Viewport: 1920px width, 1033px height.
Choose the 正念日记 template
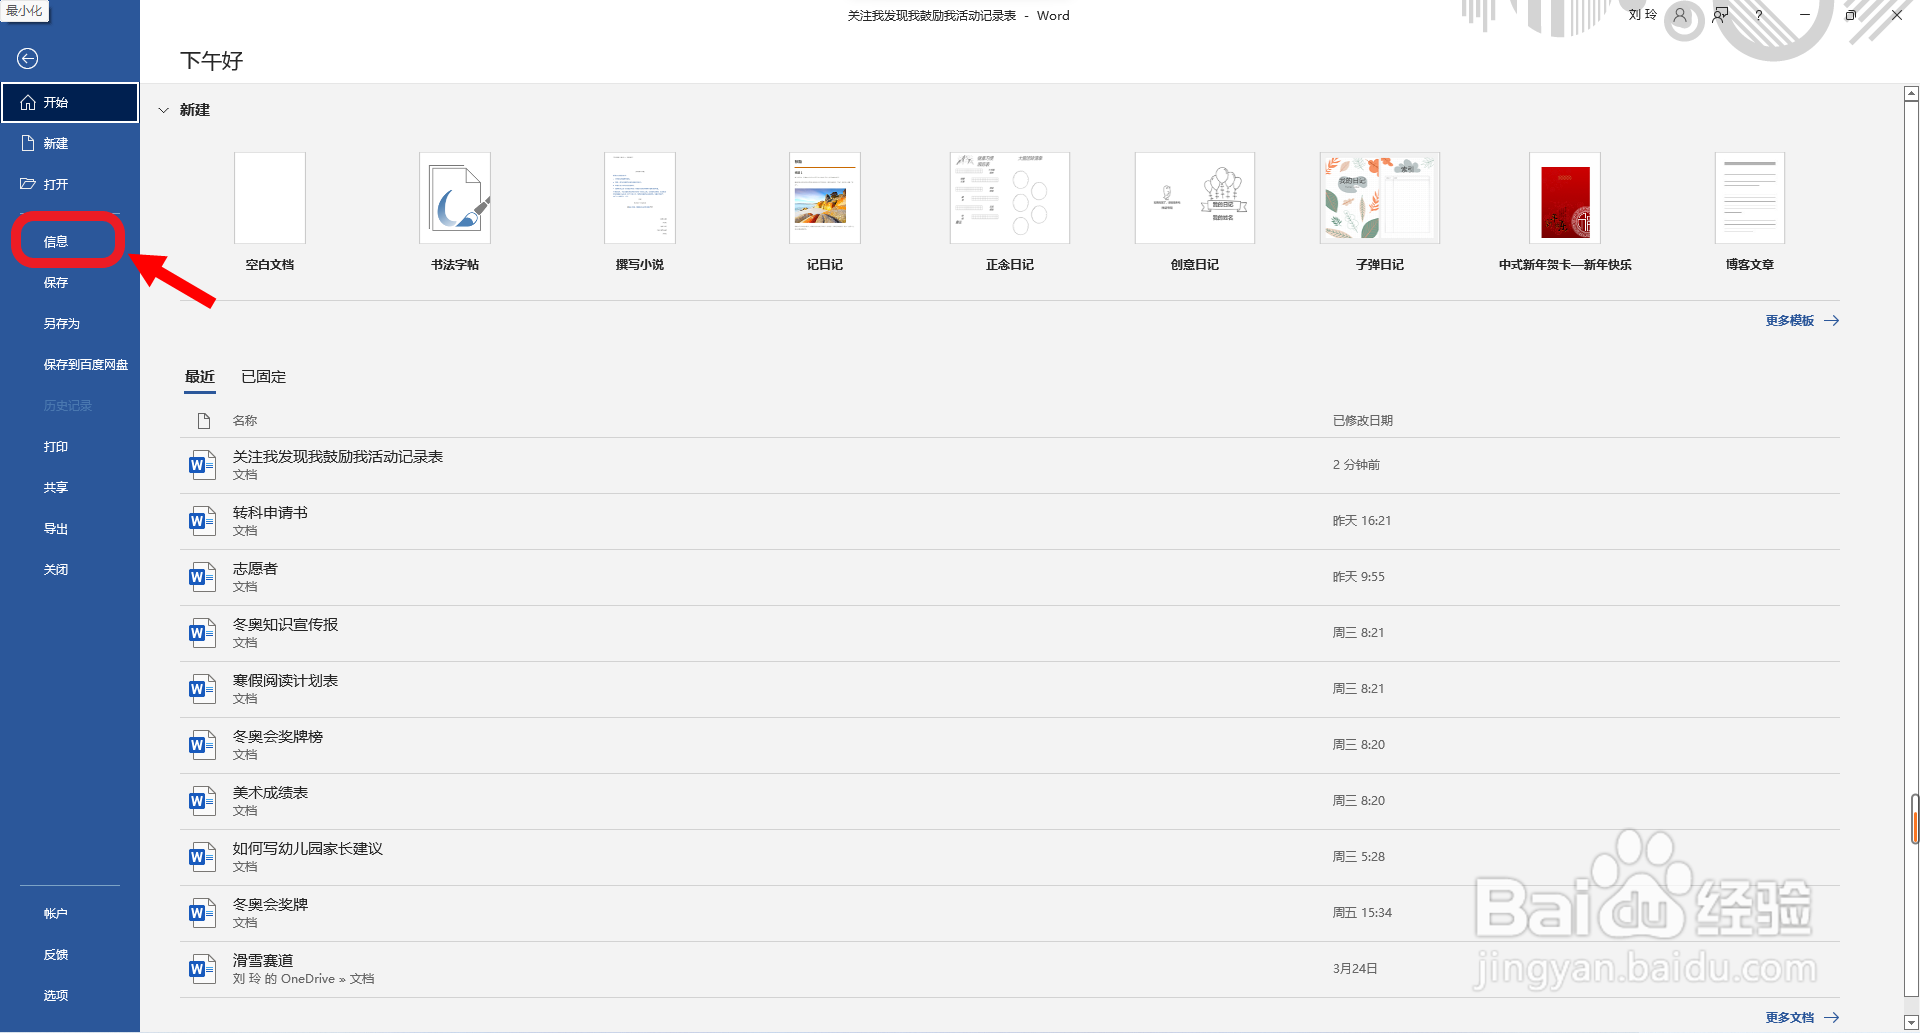(1010, 198)
